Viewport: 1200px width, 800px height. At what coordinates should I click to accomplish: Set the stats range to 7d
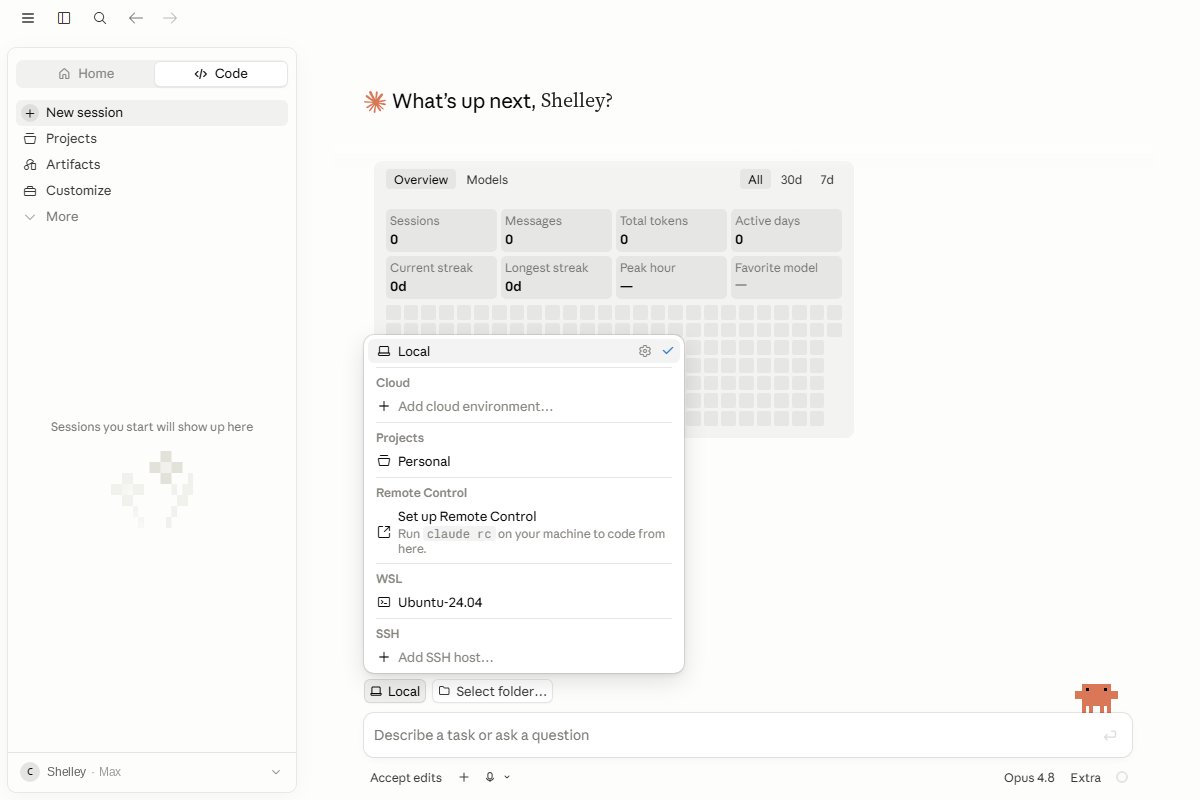point(827,180)
